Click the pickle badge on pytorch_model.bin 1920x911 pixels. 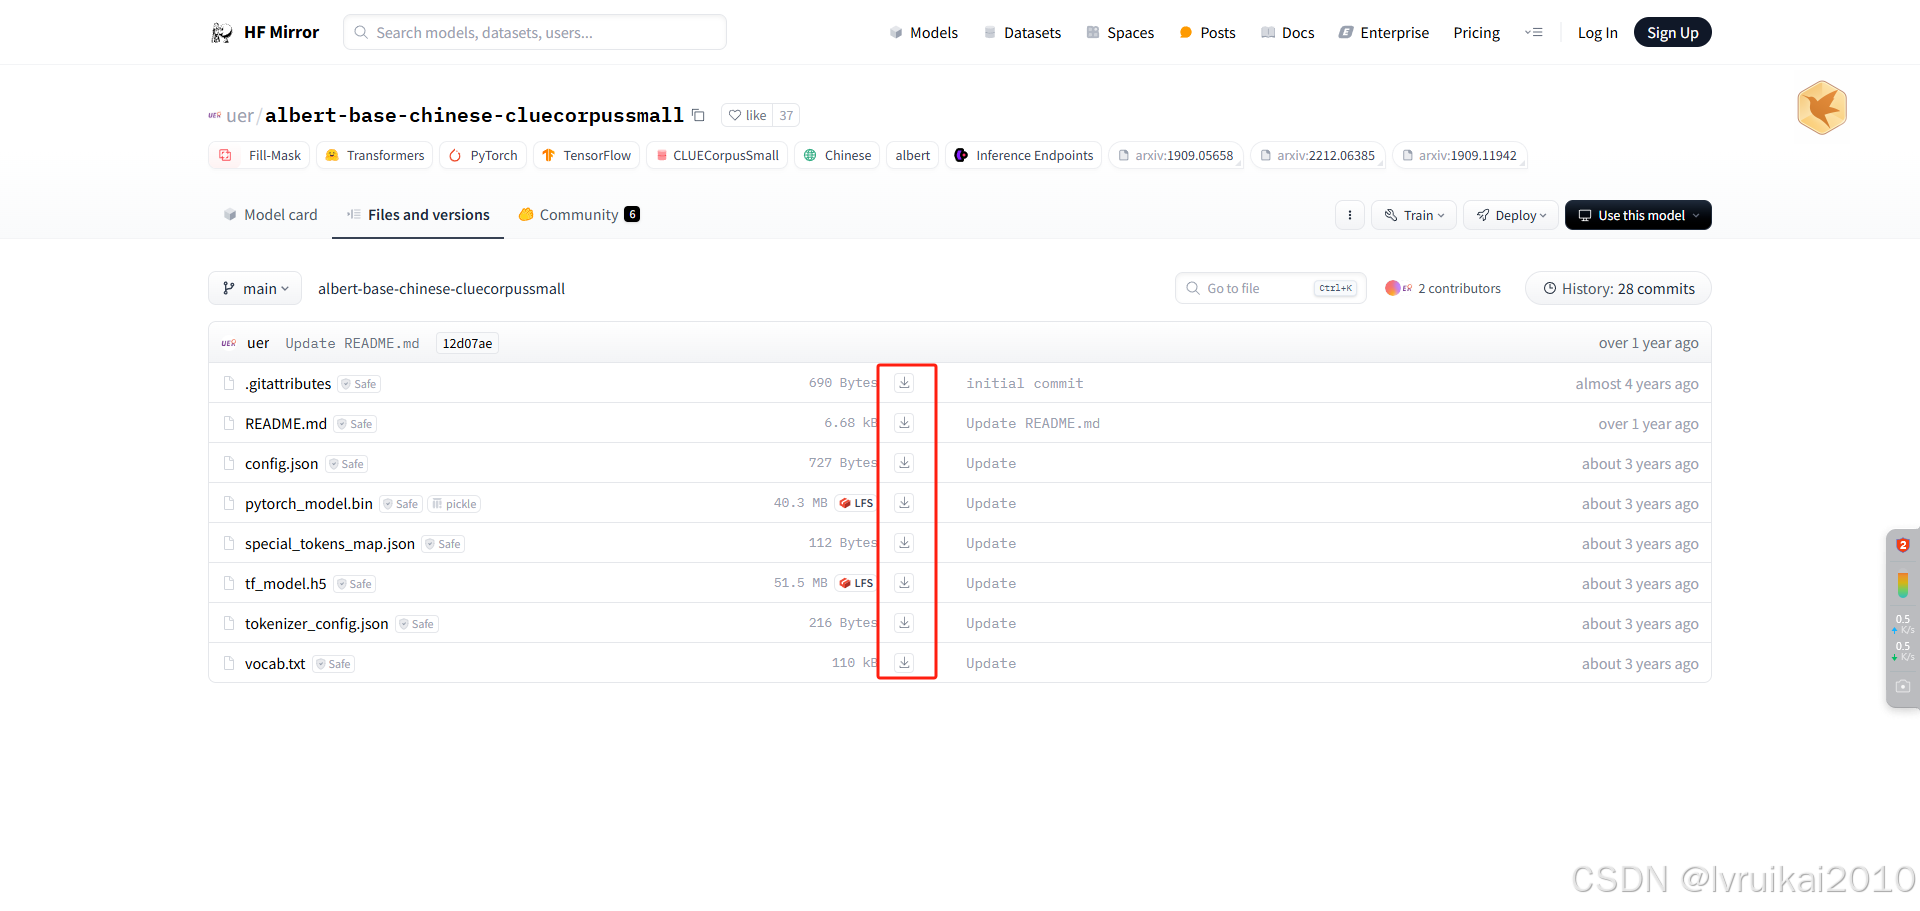454,504
